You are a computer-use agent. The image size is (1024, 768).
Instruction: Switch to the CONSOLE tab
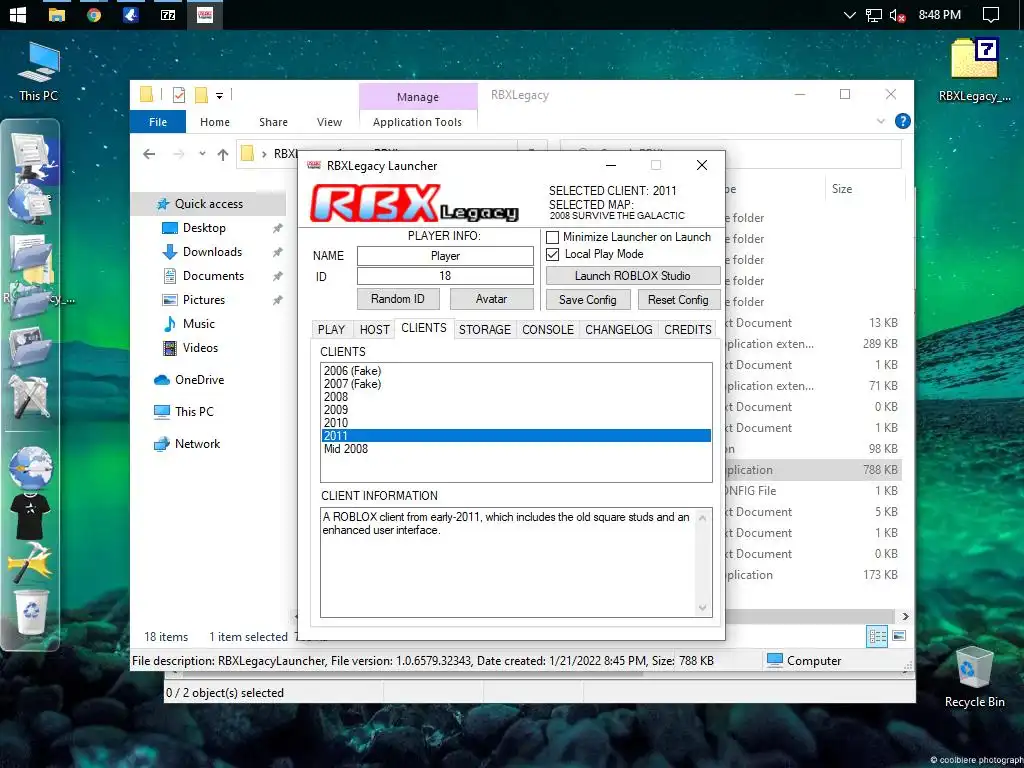[x=547, y=330]
